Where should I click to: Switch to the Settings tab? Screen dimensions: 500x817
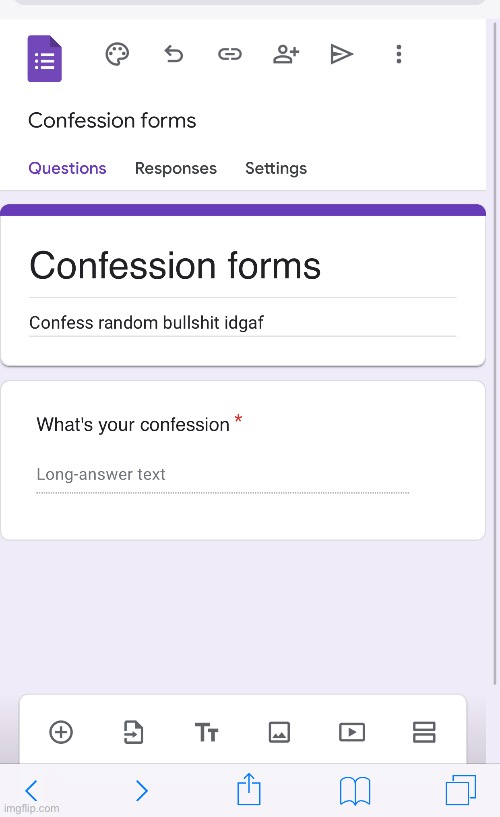tap(276, 168)
